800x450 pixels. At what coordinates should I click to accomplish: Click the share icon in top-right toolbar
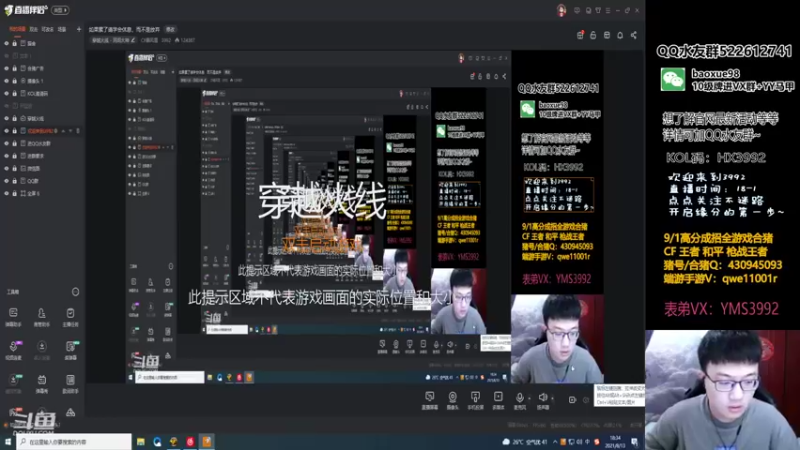tap(634, 35)
